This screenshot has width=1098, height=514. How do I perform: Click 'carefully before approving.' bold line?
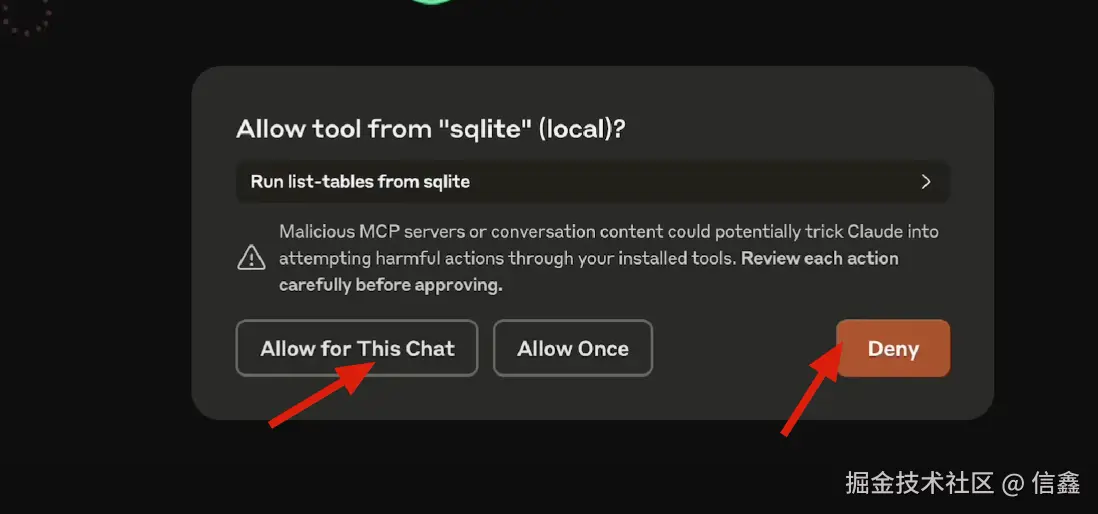tap(391, 286)
